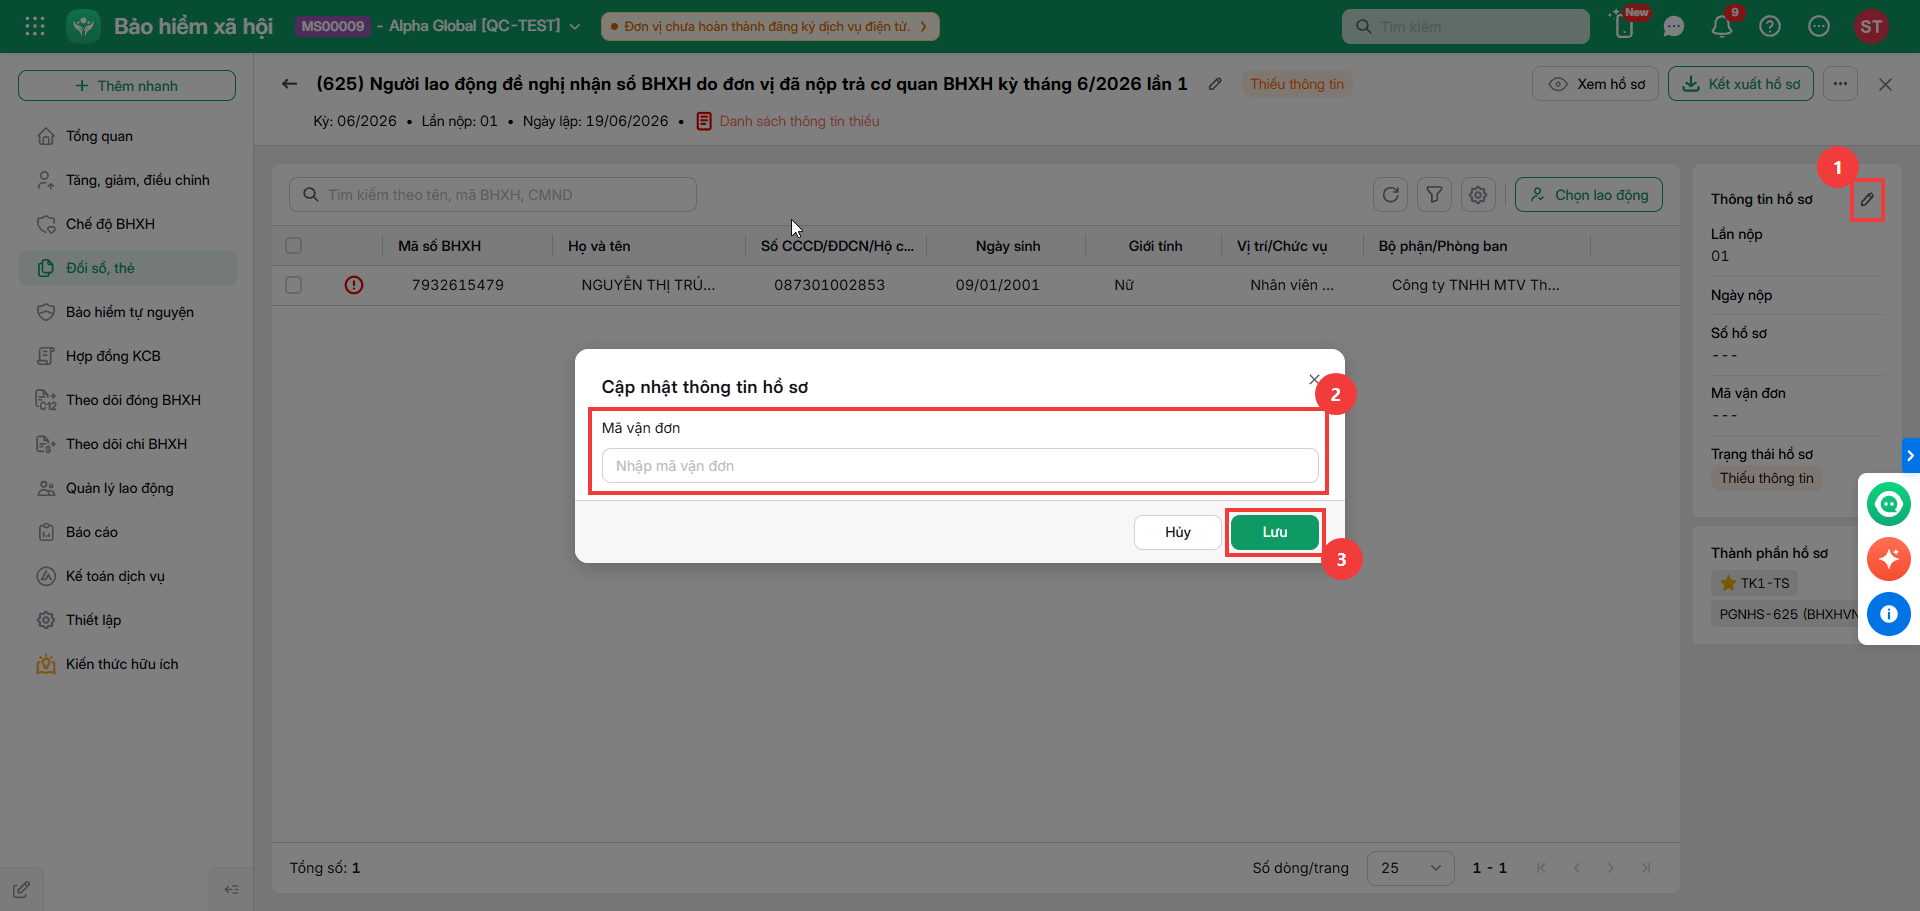Open the round more options icon in header
This screenshot has width=1920, height=911.
point(1819,27)
